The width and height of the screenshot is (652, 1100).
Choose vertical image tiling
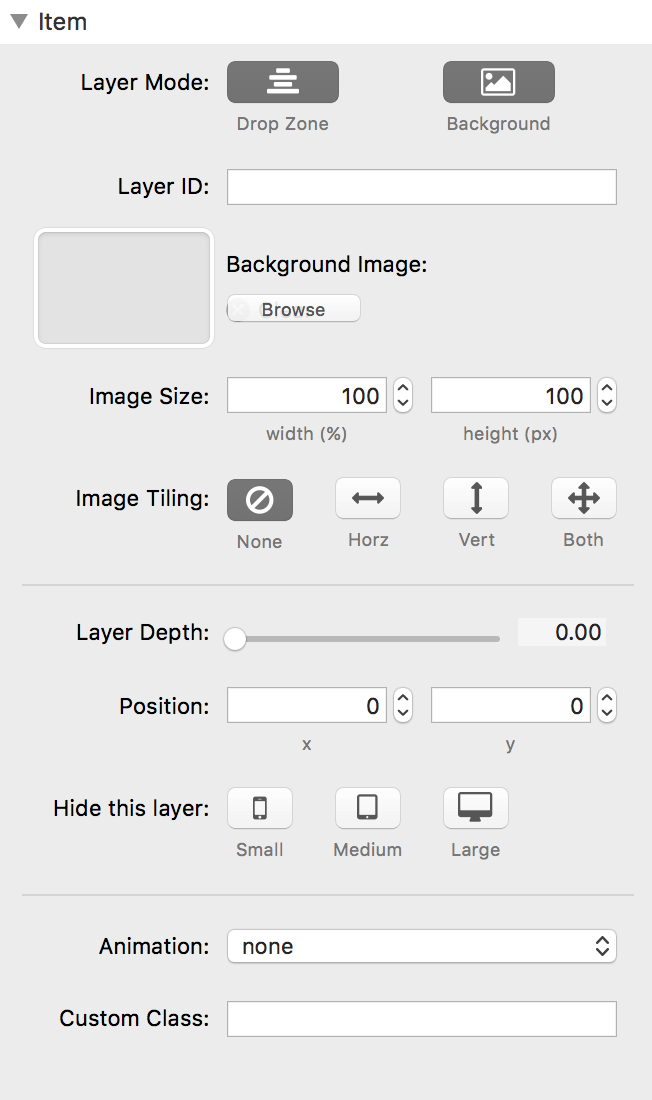pyautogui.click(x=476, y=498)
